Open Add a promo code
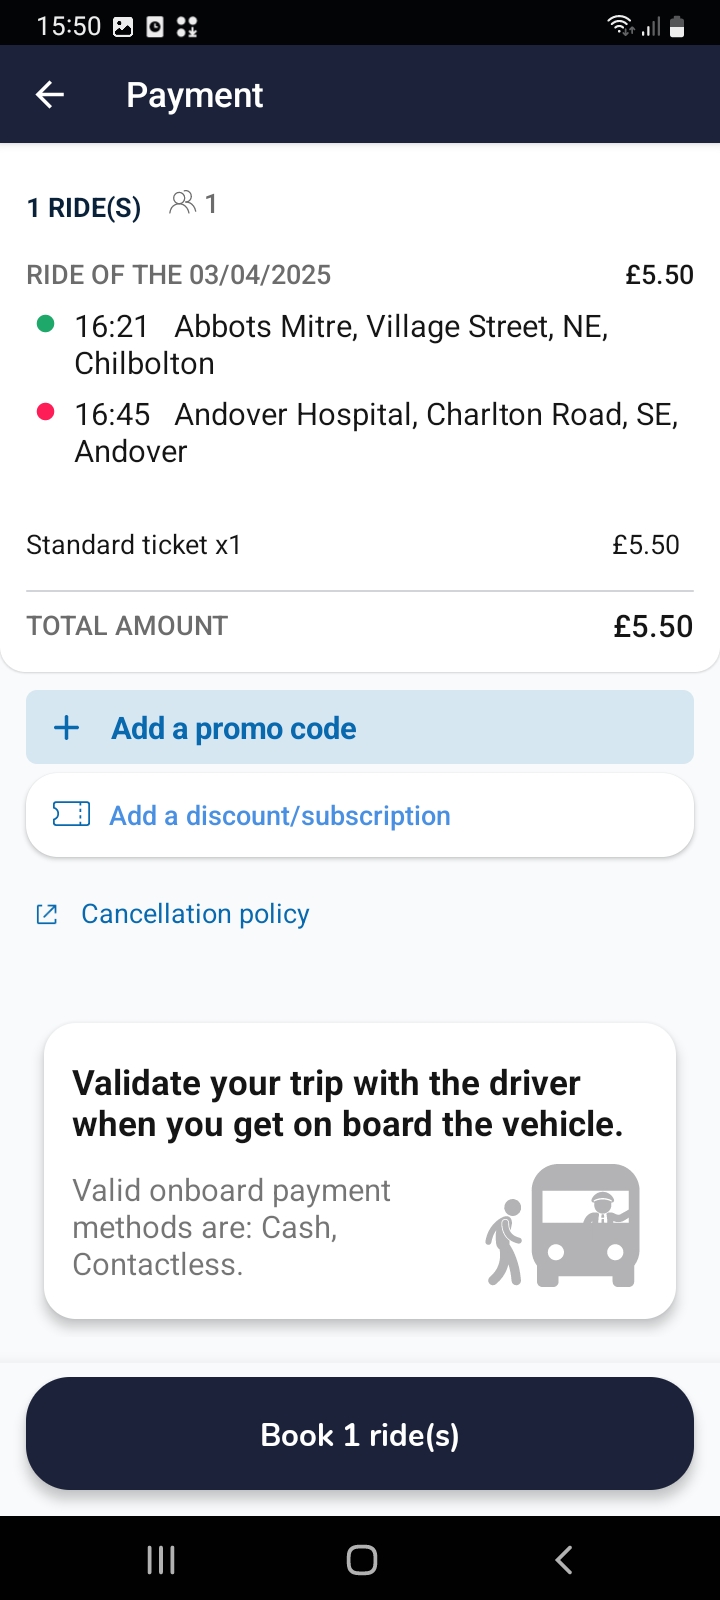This screenshot has width=720, height=1600. pyautogui.click(x=233, y=728)
